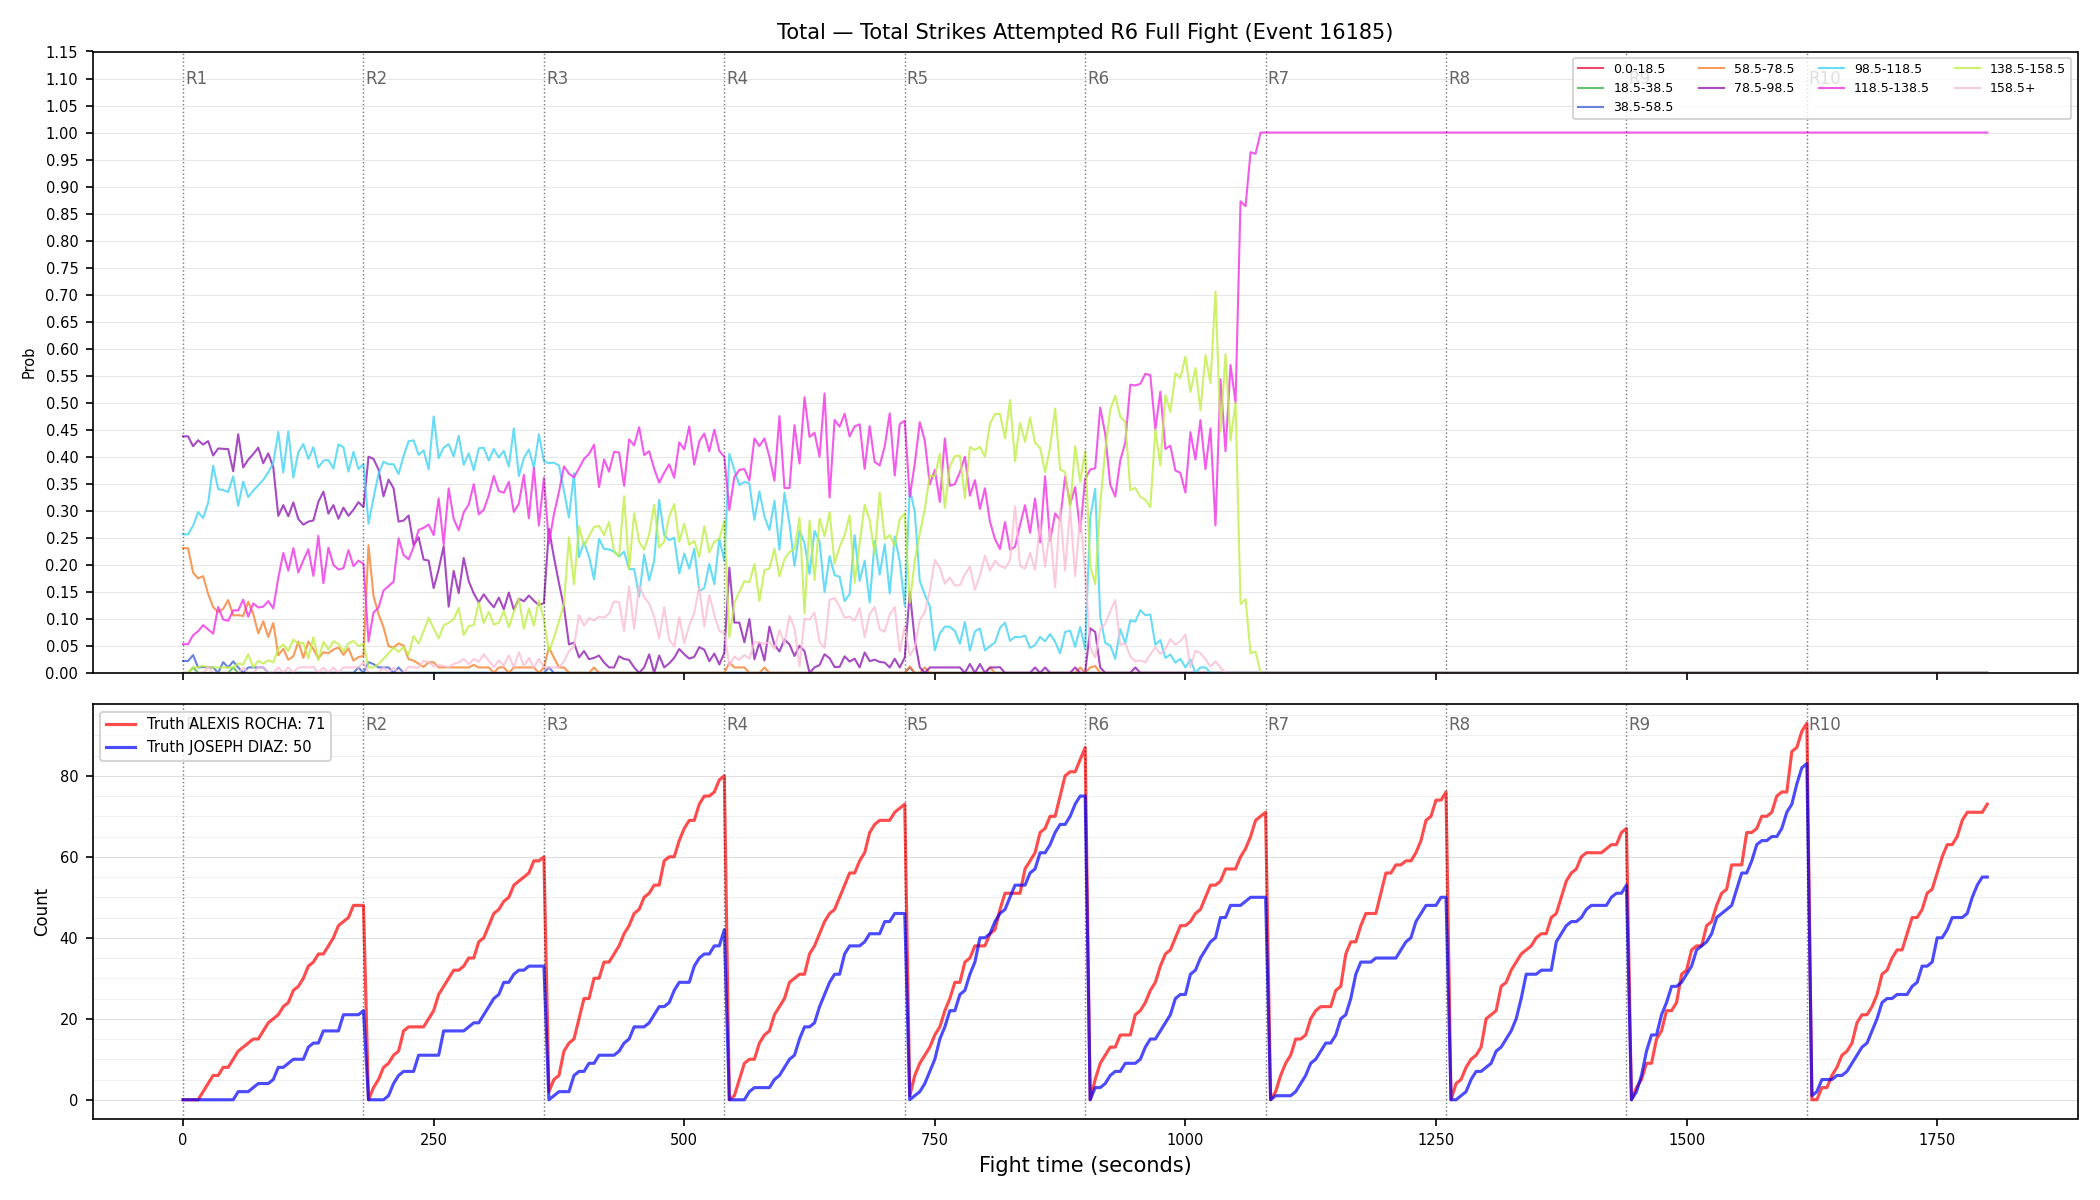
Task: Select the 58.5-78.5 legend label
Action: (1764, 69)
